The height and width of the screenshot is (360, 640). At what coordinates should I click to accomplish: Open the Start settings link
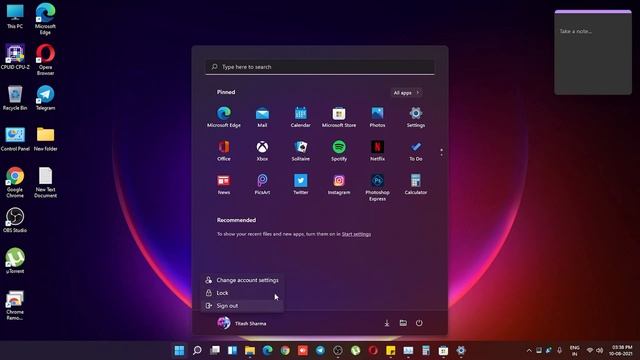tap(356, 234)
